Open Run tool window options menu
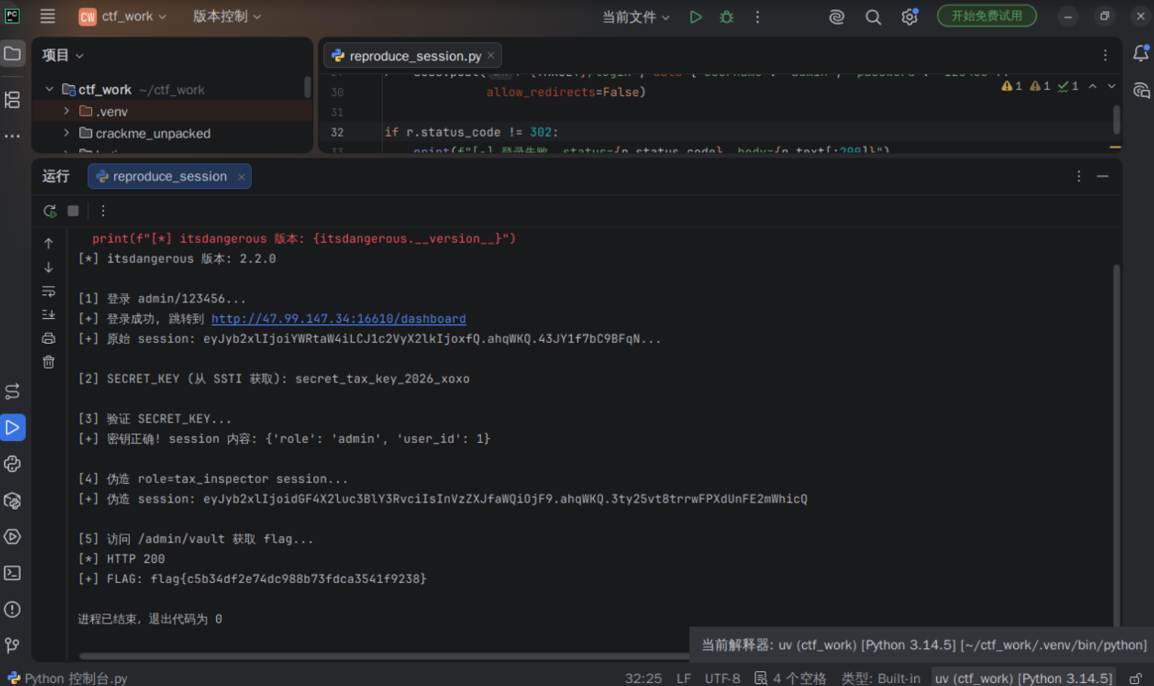The height and width of the screenshot is (686, 1154). click(x=1078, y=177)
